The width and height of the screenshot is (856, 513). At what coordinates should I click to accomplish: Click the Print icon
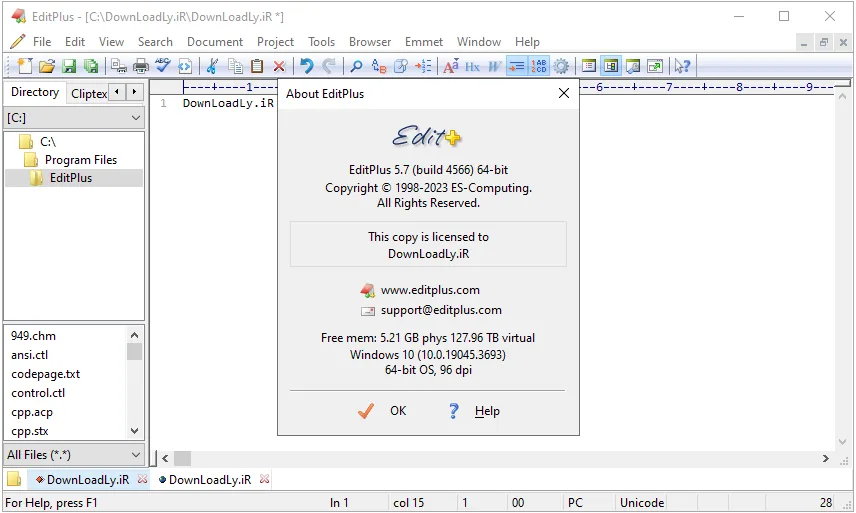pos(141,66)
